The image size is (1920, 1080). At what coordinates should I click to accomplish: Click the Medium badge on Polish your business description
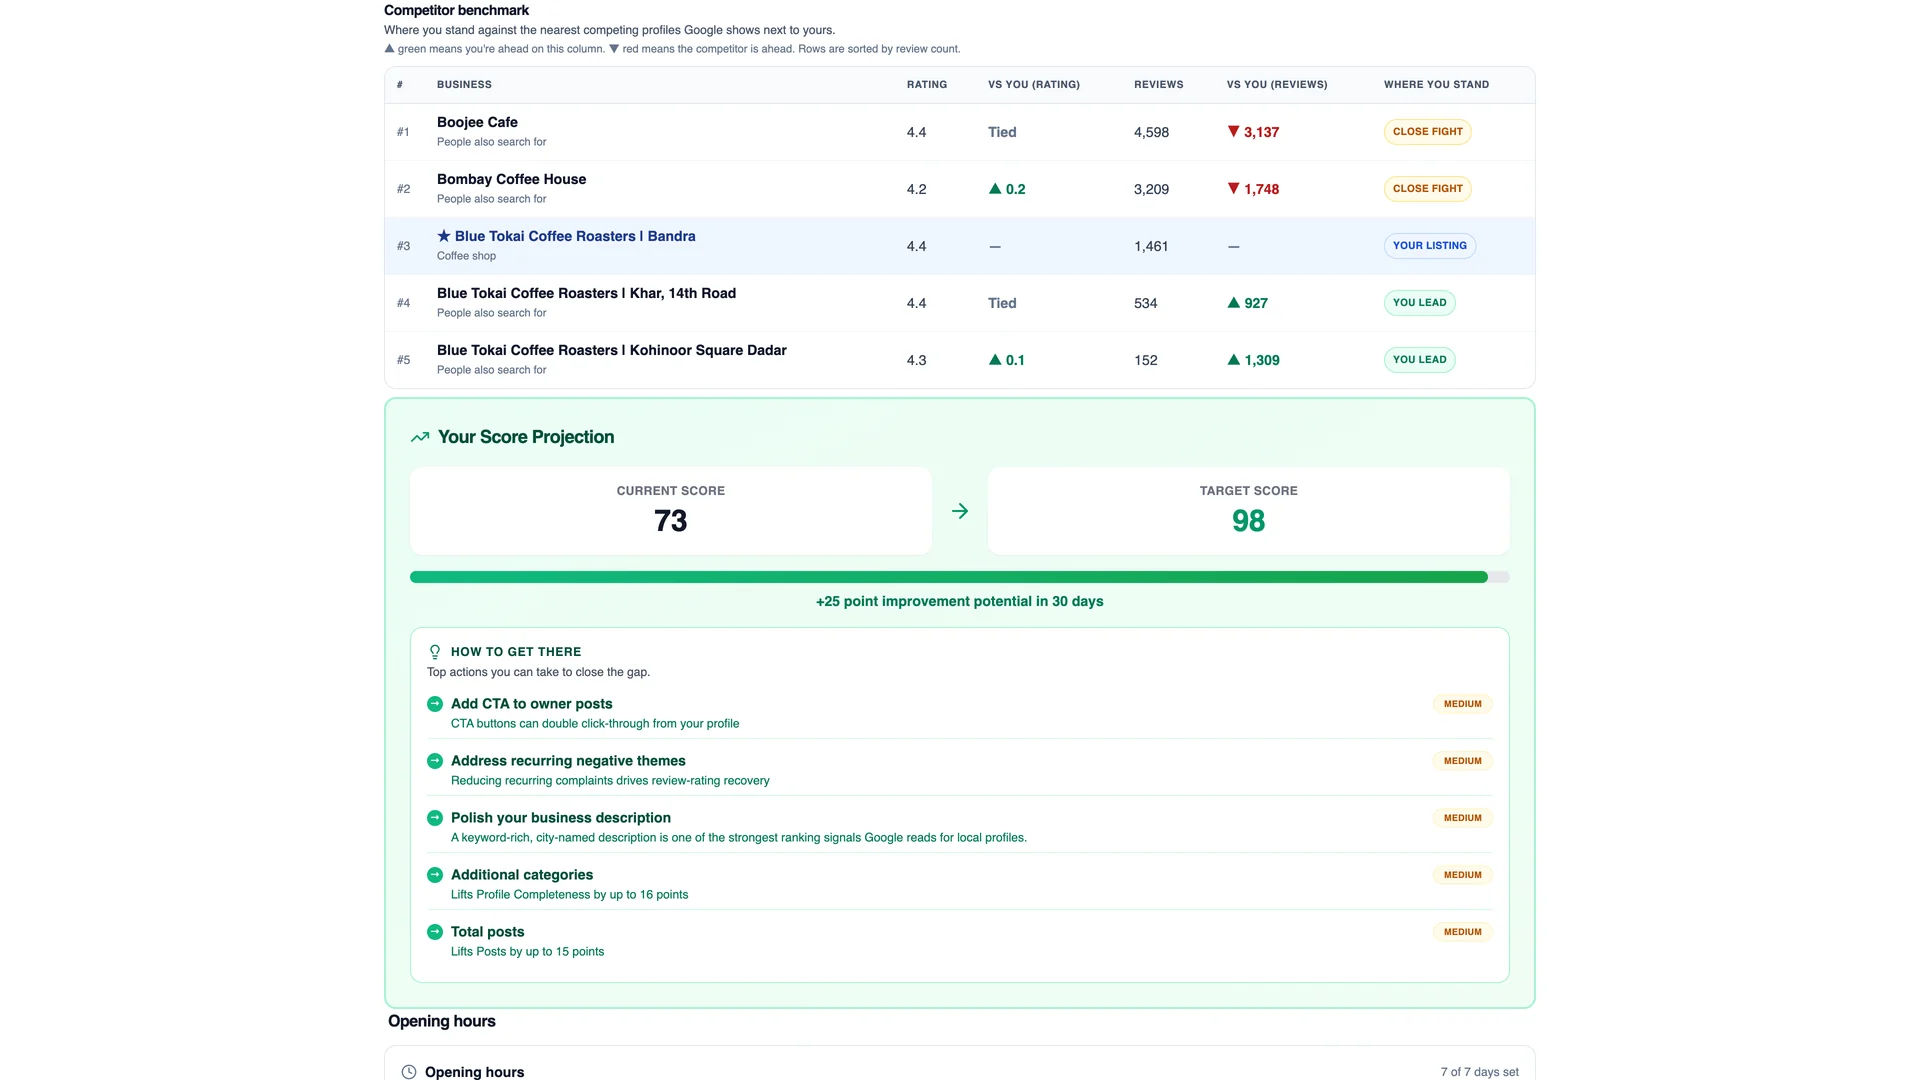pyautogui.click(x=1462, y=818)
